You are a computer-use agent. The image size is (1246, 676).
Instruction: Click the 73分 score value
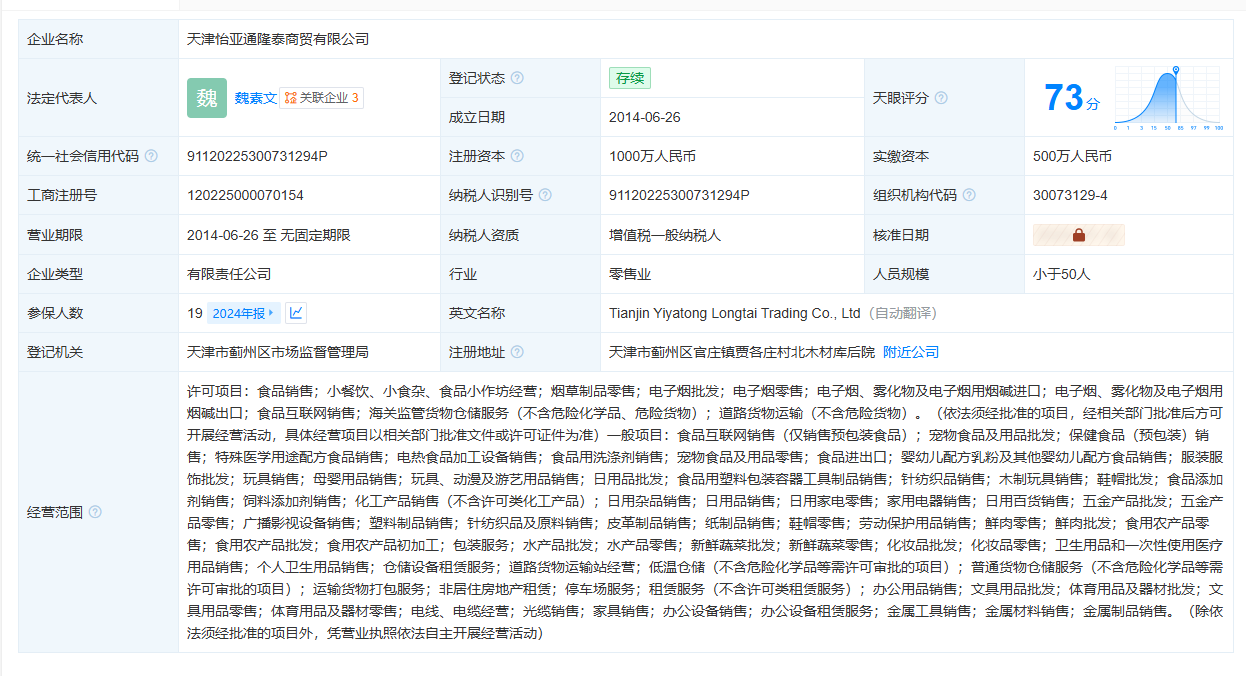click(1071, 98)
